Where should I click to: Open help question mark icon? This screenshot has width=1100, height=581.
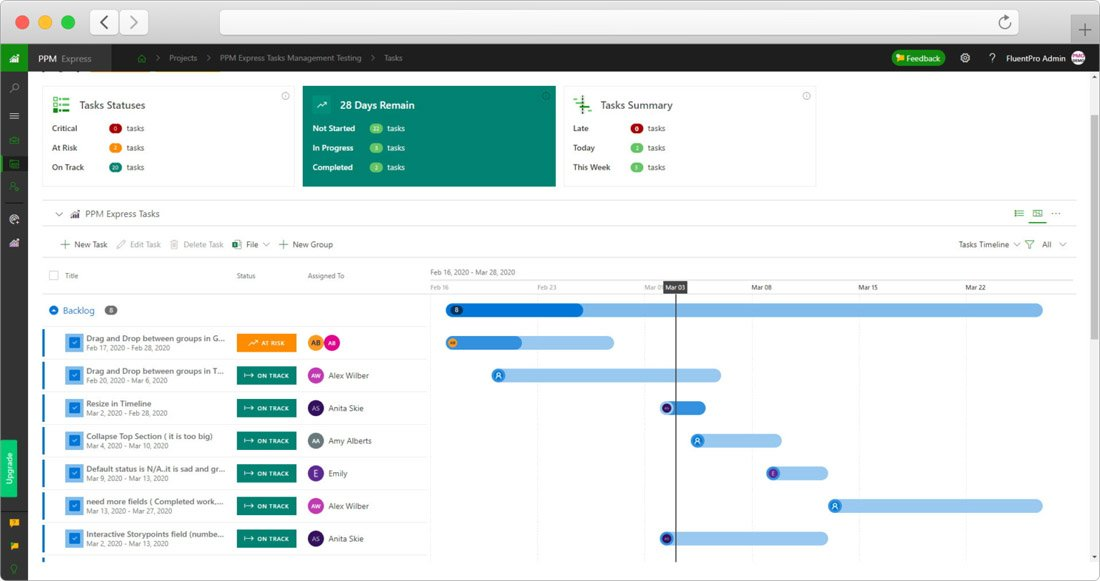pos(992,58)
